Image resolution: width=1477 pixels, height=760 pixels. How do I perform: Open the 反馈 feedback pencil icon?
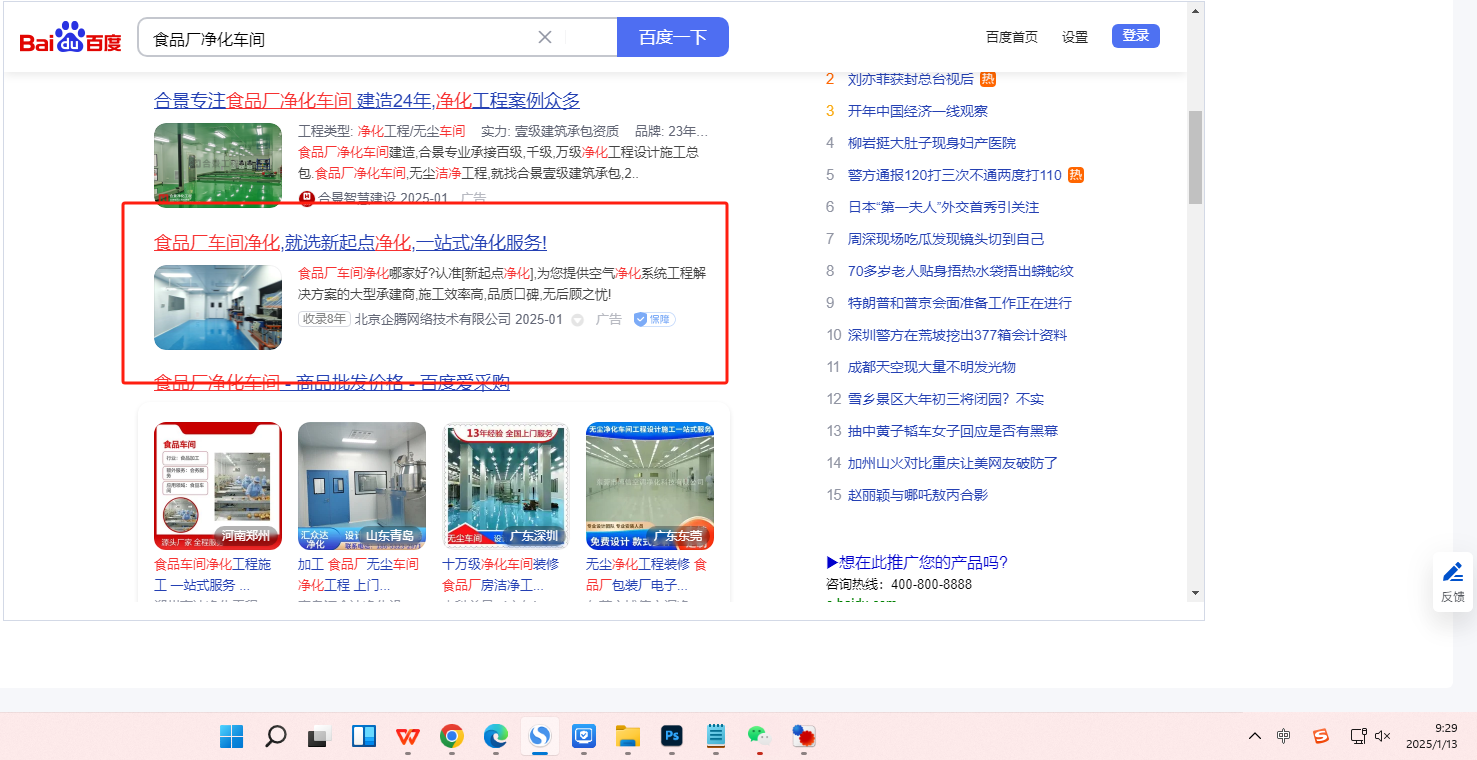1452,573
